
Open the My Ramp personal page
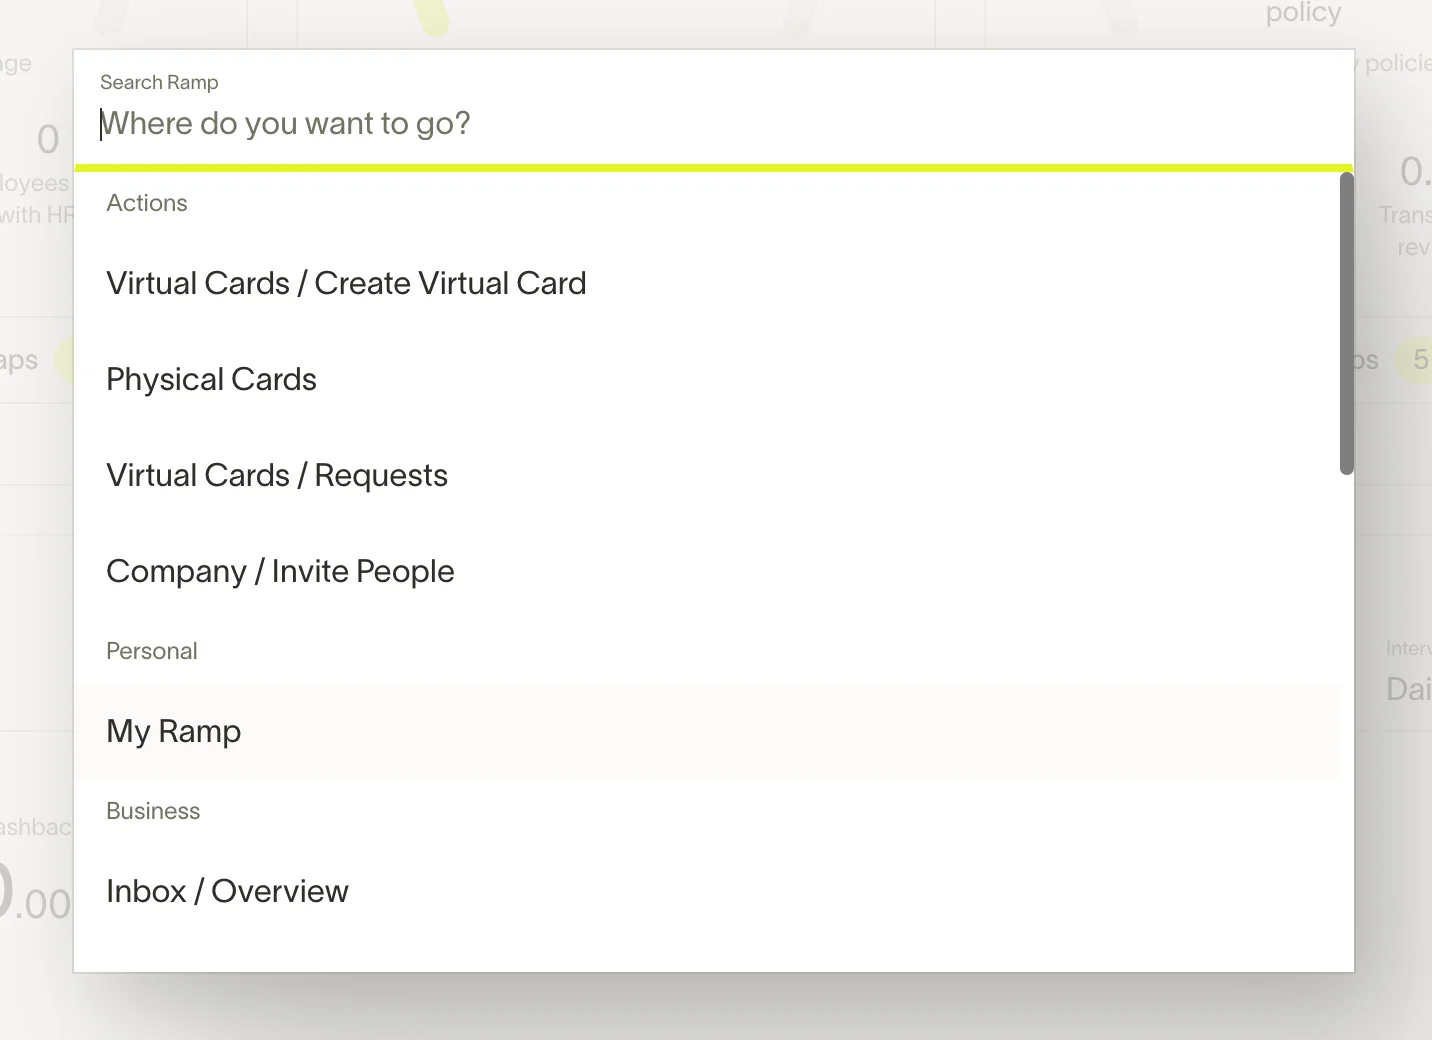pos(174,732)
